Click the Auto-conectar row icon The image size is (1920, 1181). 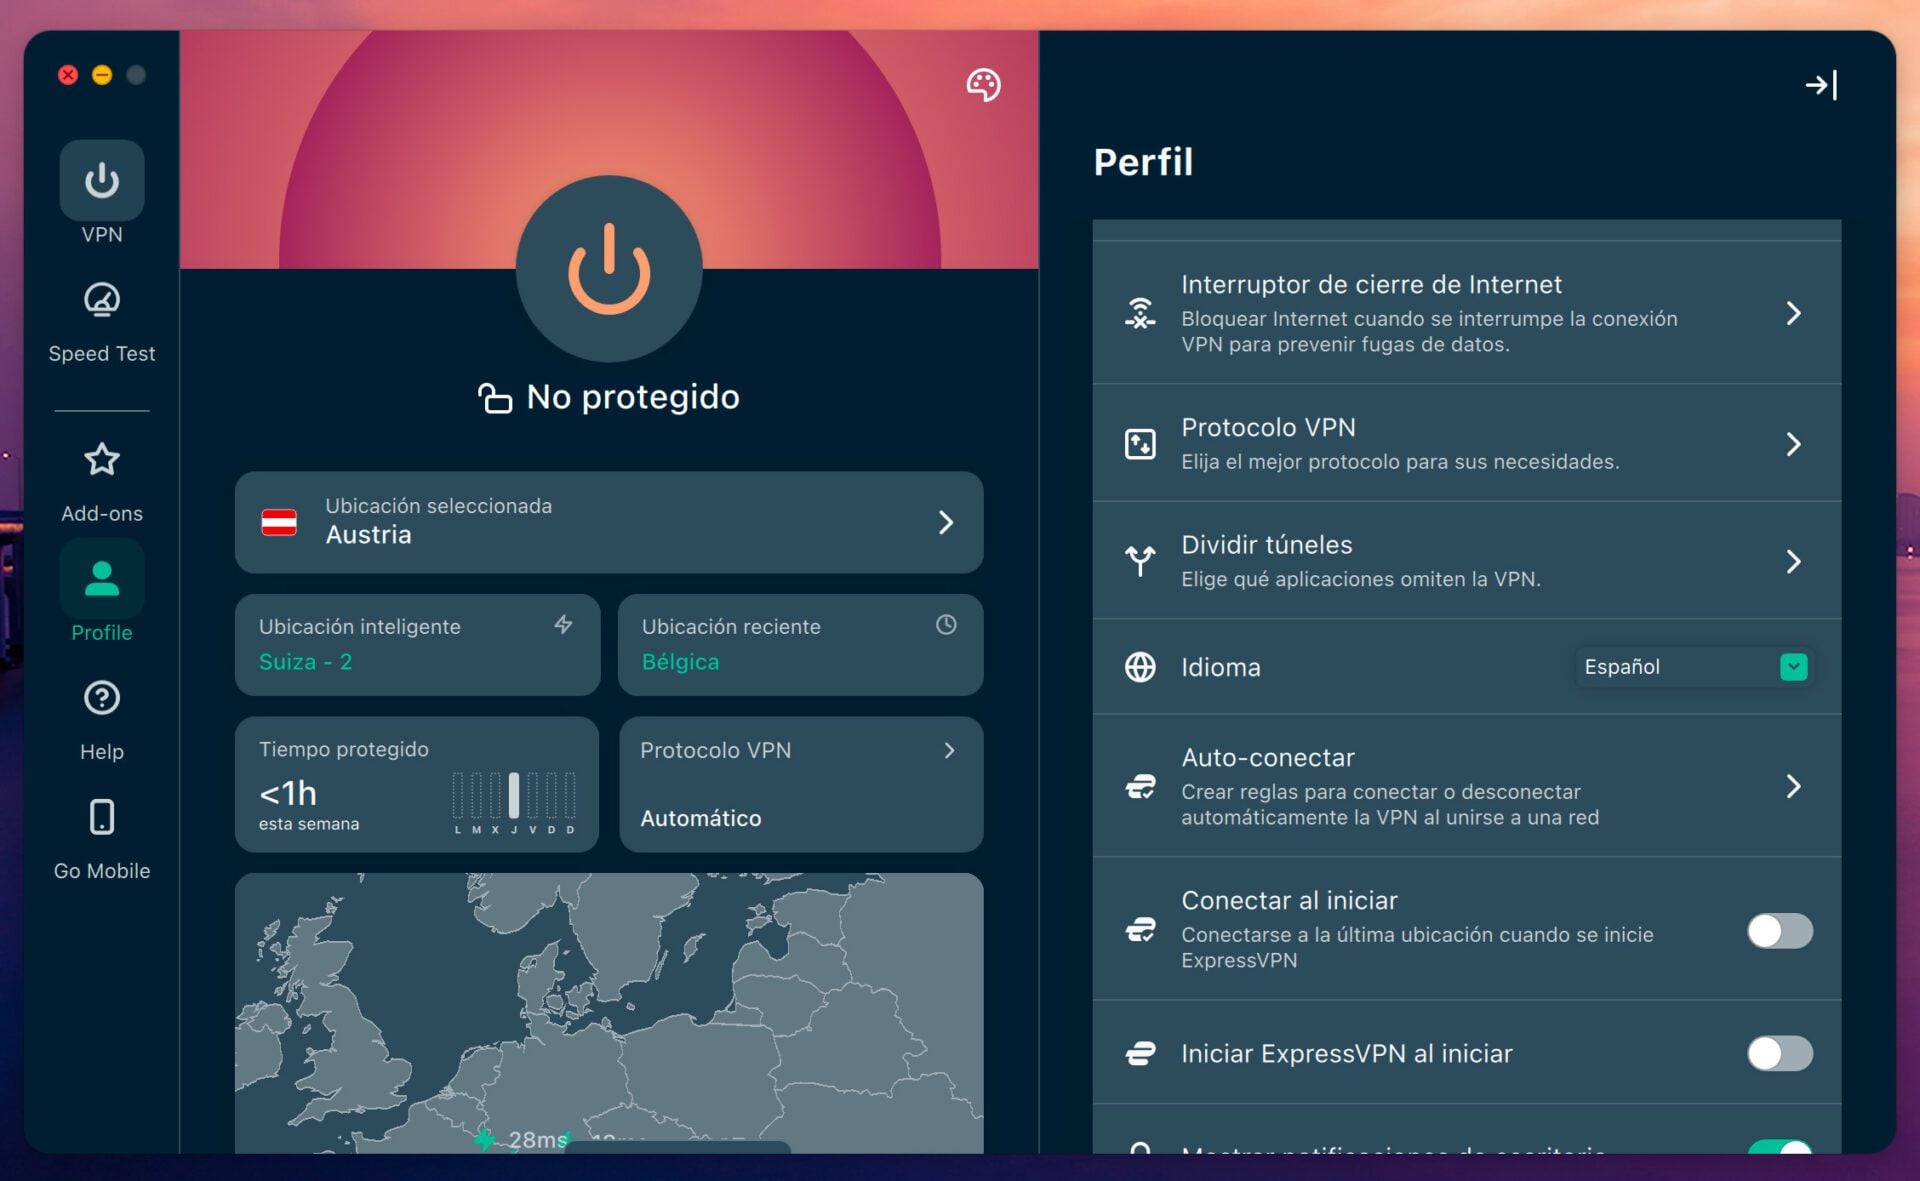click(1140, 787)
